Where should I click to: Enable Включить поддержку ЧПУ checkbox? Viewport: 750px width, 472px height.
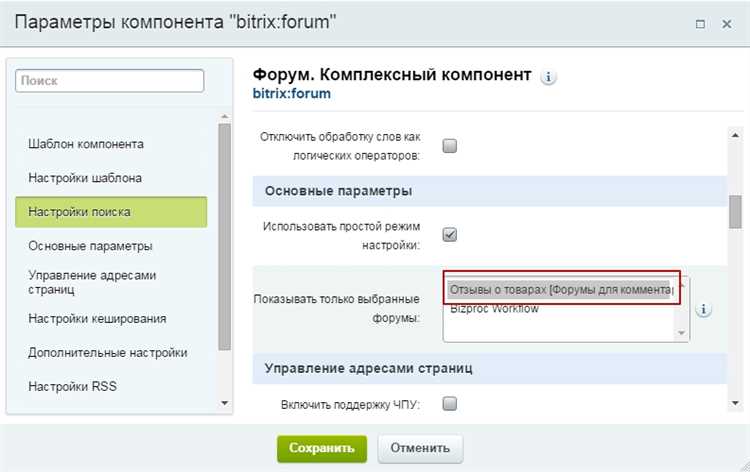[x=450, y=404]
